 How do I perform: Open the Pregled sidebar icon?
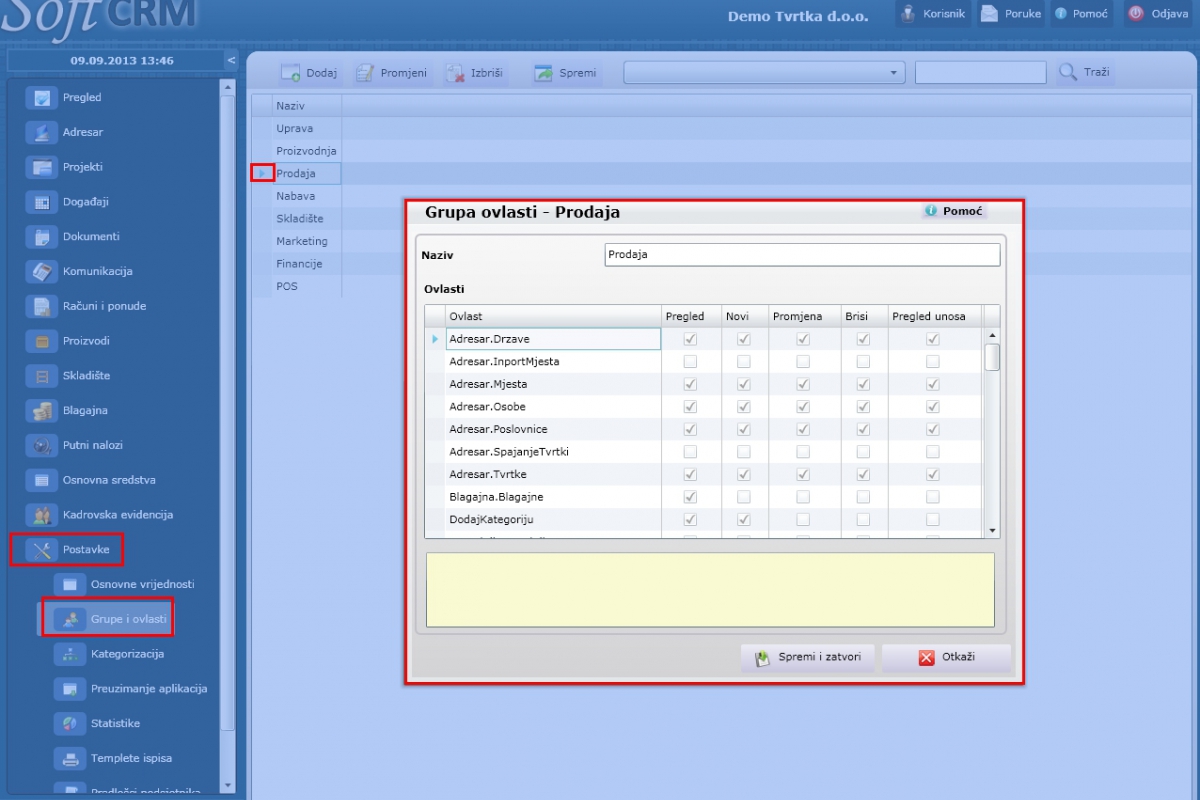click(x=41, y=98)
